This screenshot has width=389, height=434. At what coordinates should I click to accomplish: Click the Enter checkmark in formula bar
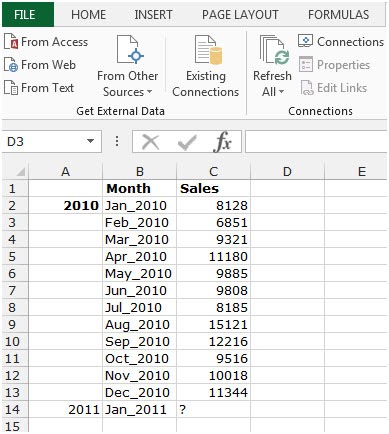tap(187, 142)
